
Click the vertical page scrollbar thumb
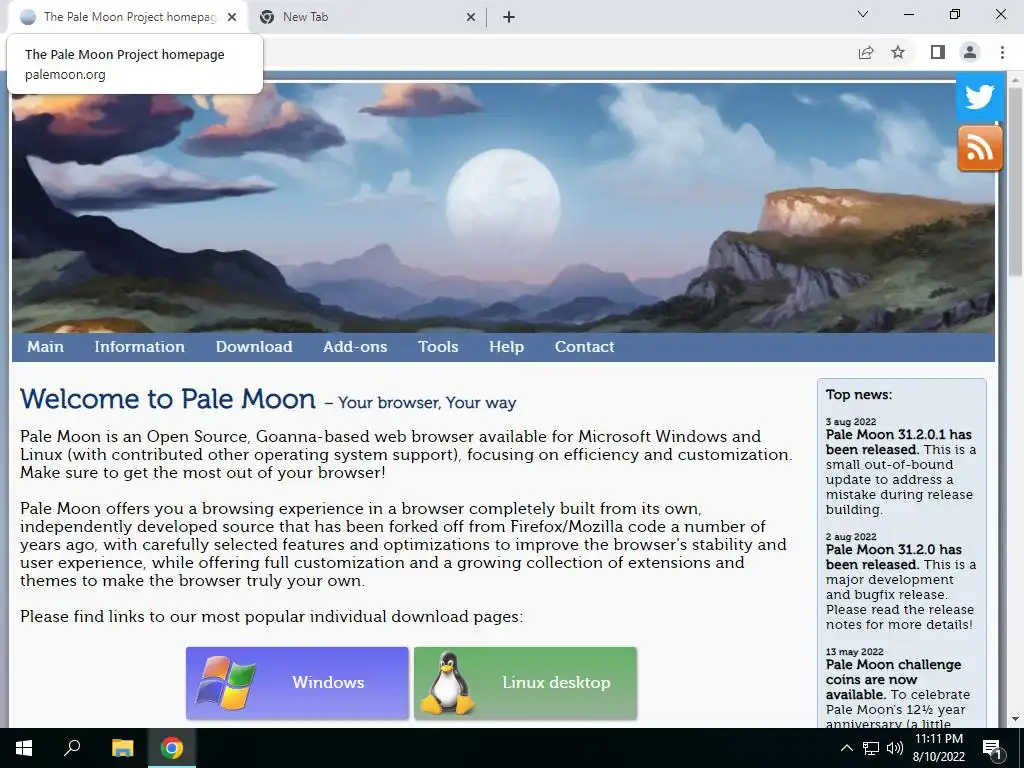coord(1015,182)
